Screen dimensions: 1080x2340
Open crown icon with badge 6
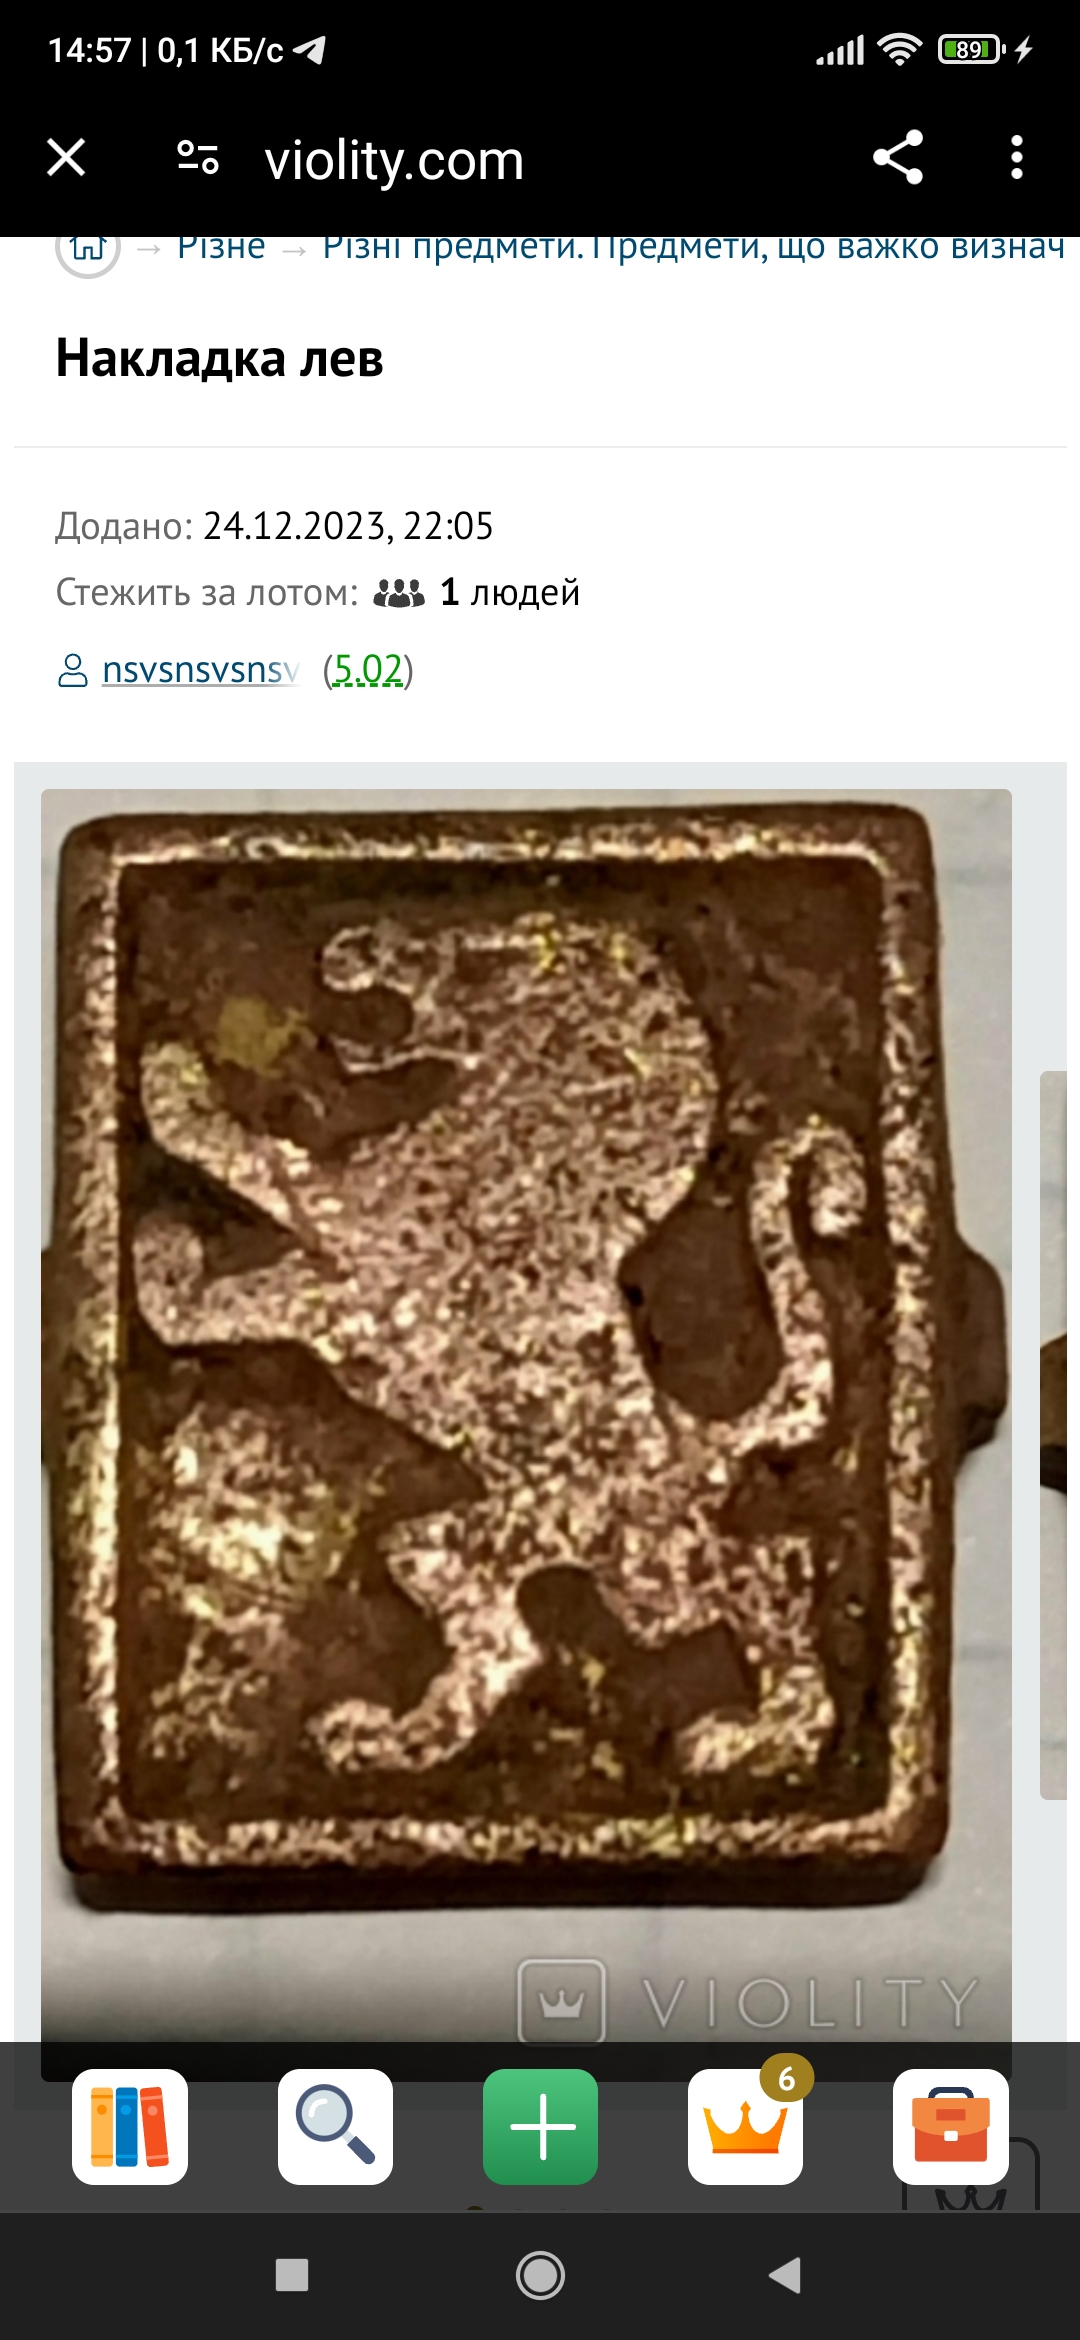click(x=746, y=2126)
